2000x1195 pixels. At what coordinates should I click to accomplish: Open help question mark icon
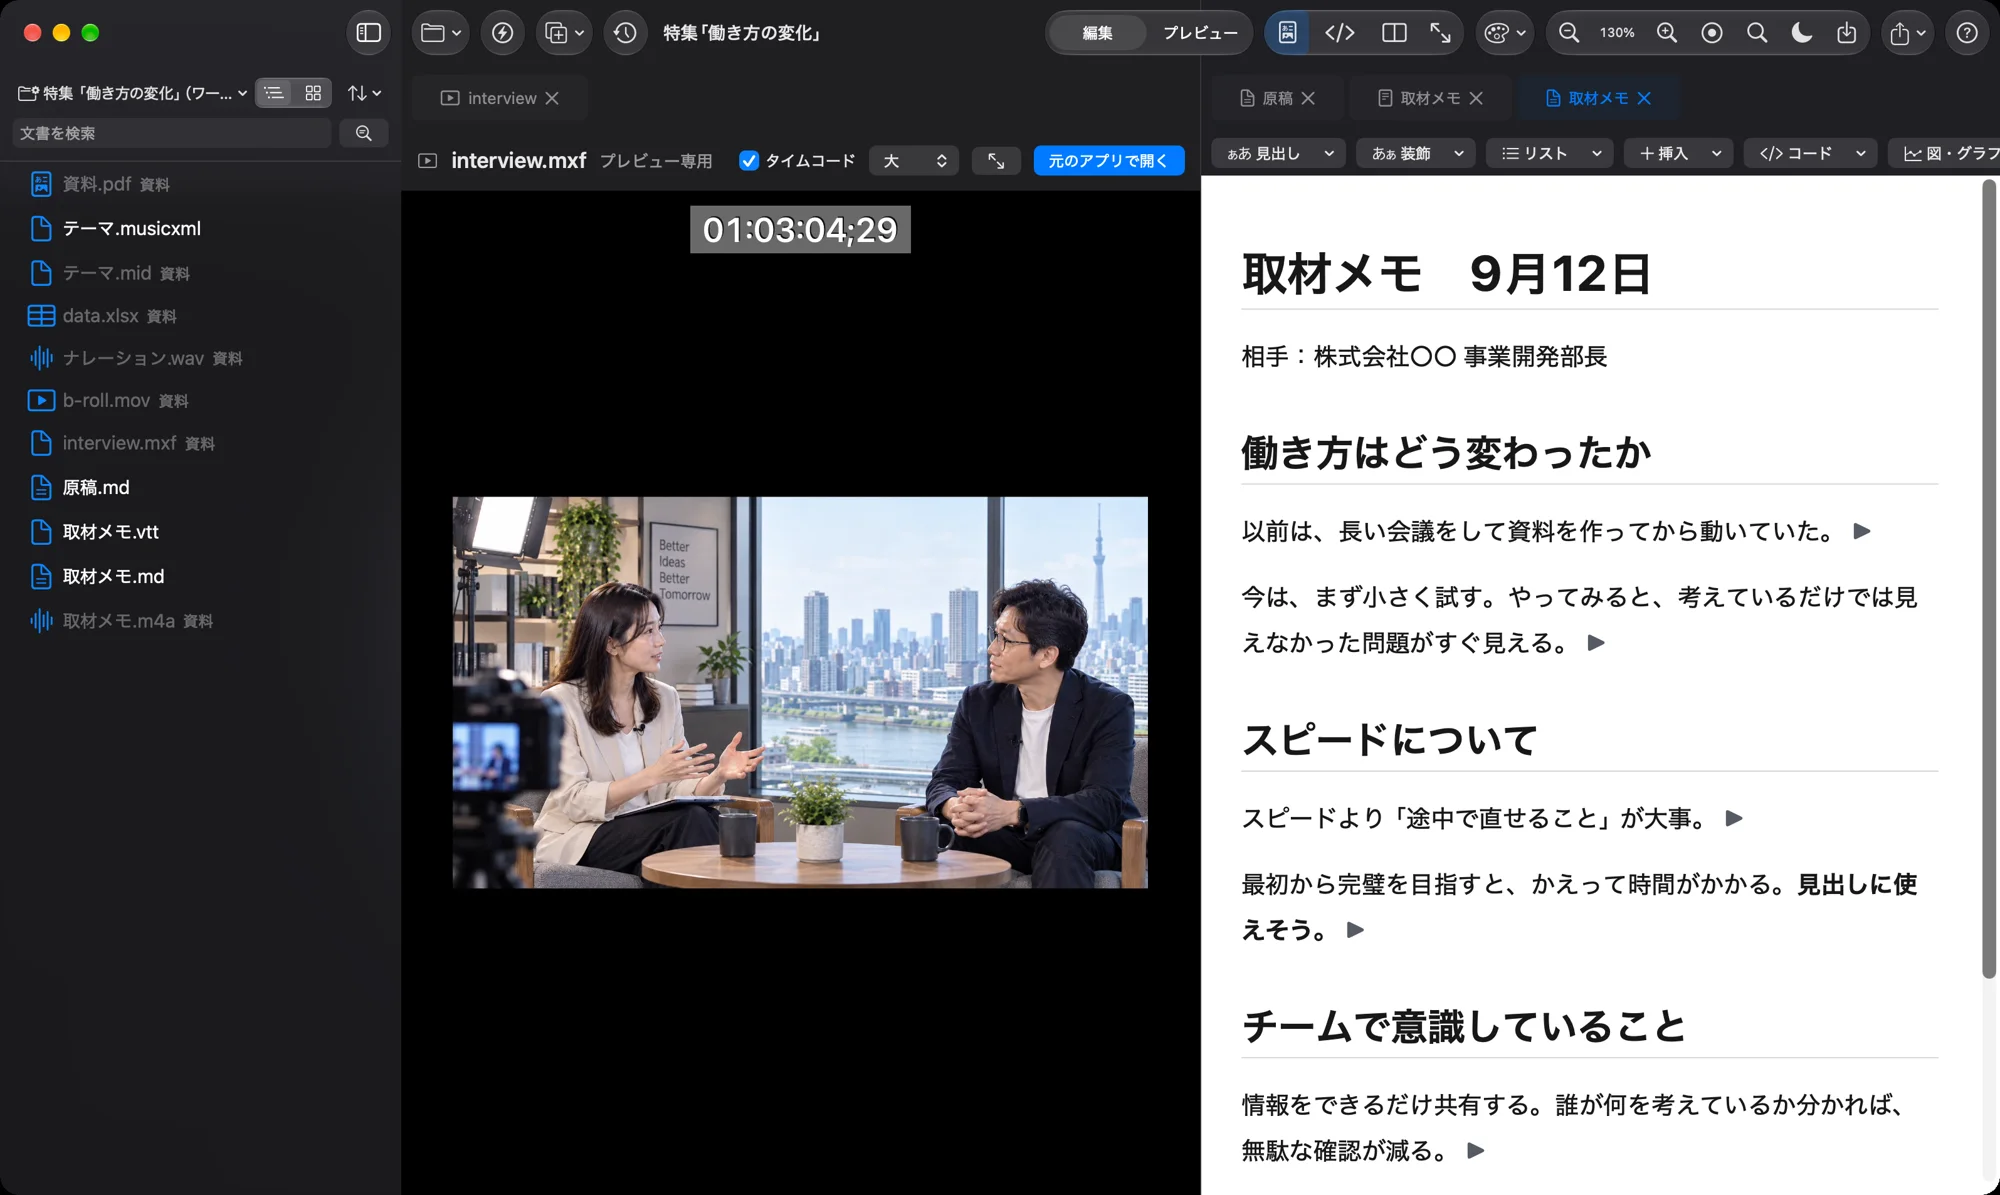tap(1967, 33)
